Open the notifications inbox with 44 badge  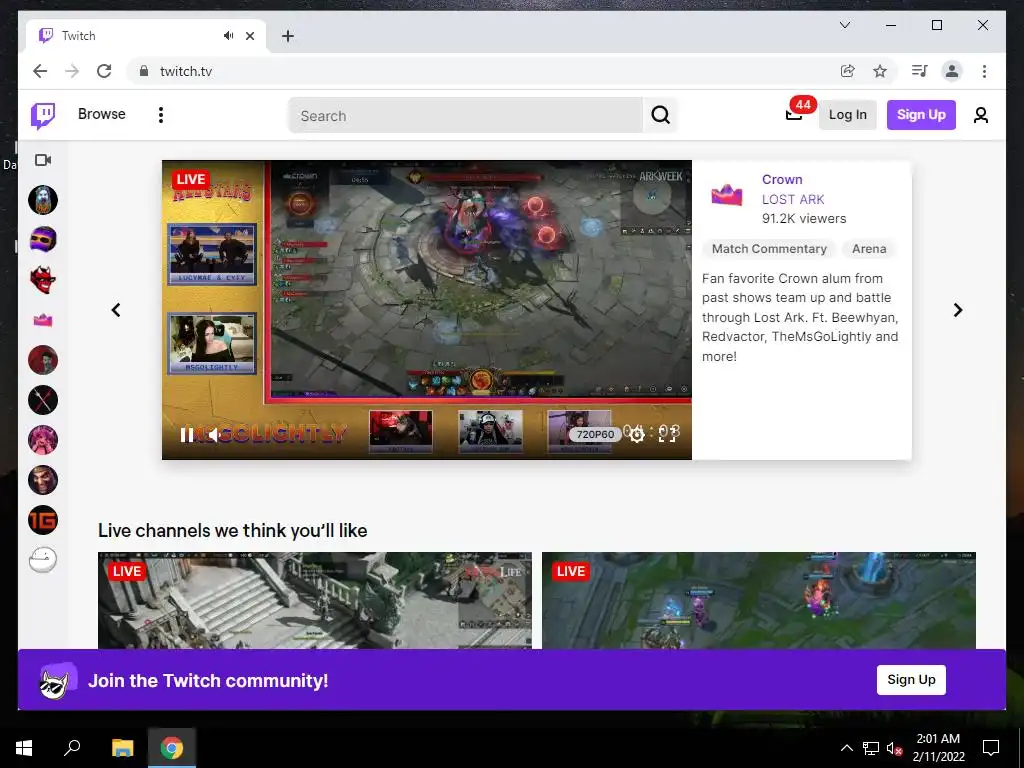794,115
